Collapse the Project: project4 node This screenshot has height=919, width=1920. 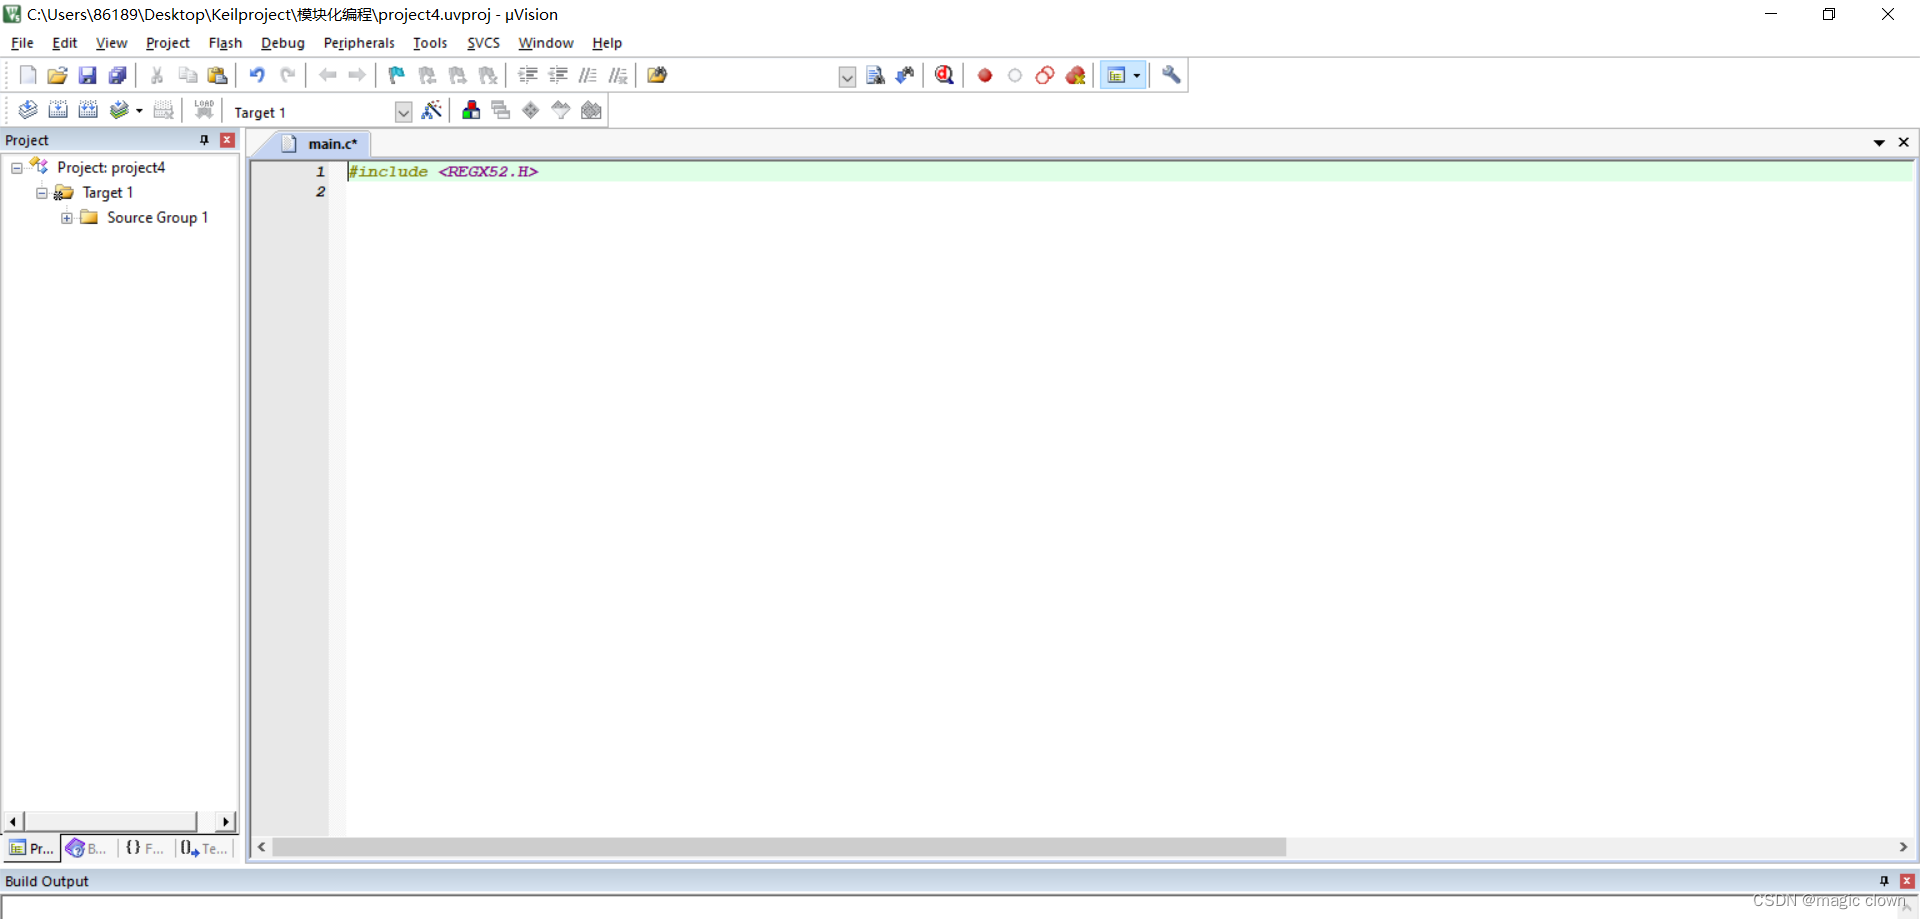[x=17, y=168]
